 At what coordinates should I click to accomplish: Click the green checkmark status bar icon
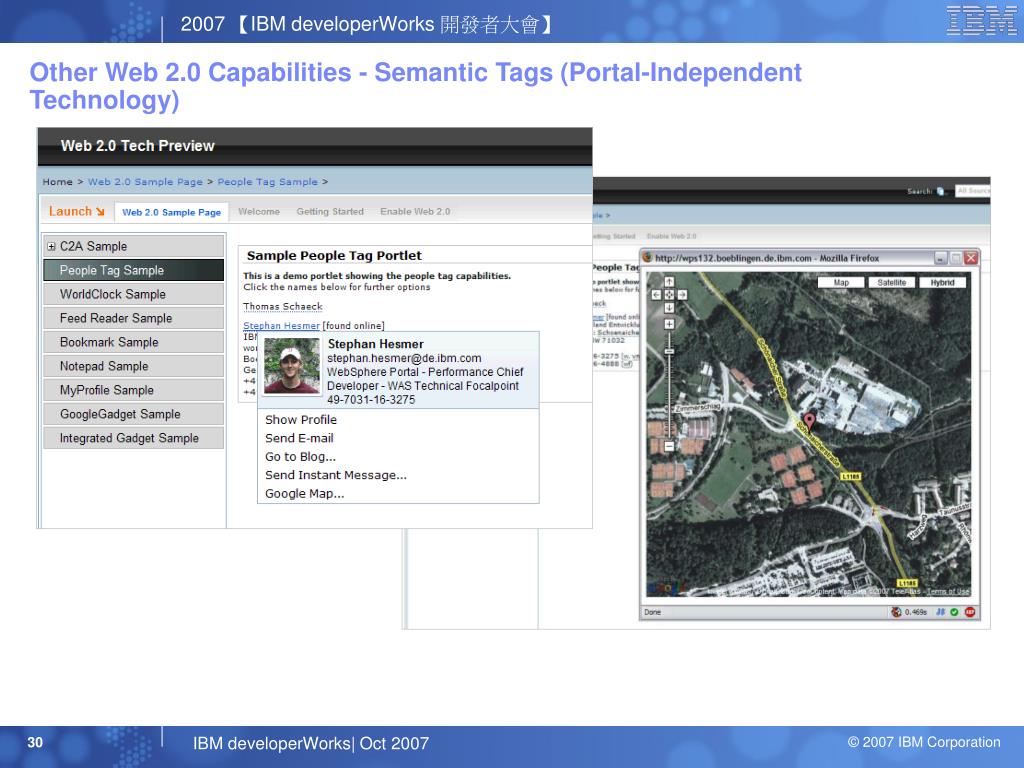[x=954, y=612]
